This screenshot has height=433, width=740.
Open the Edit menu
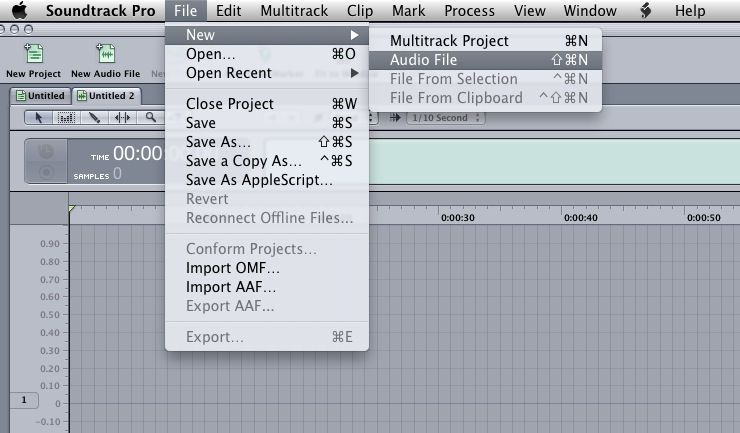[228, 10]
